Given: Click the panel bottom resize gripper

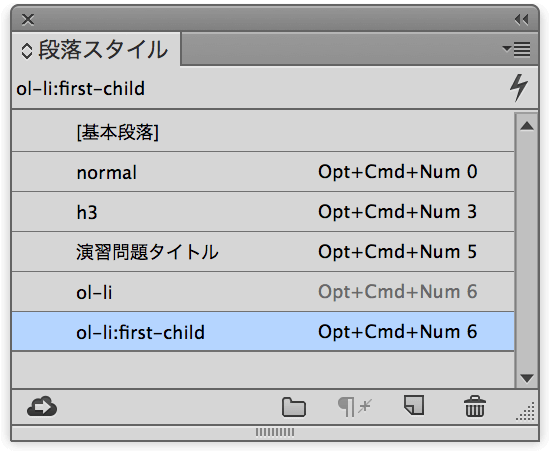Looking at the screenshot, I should 275,432.
